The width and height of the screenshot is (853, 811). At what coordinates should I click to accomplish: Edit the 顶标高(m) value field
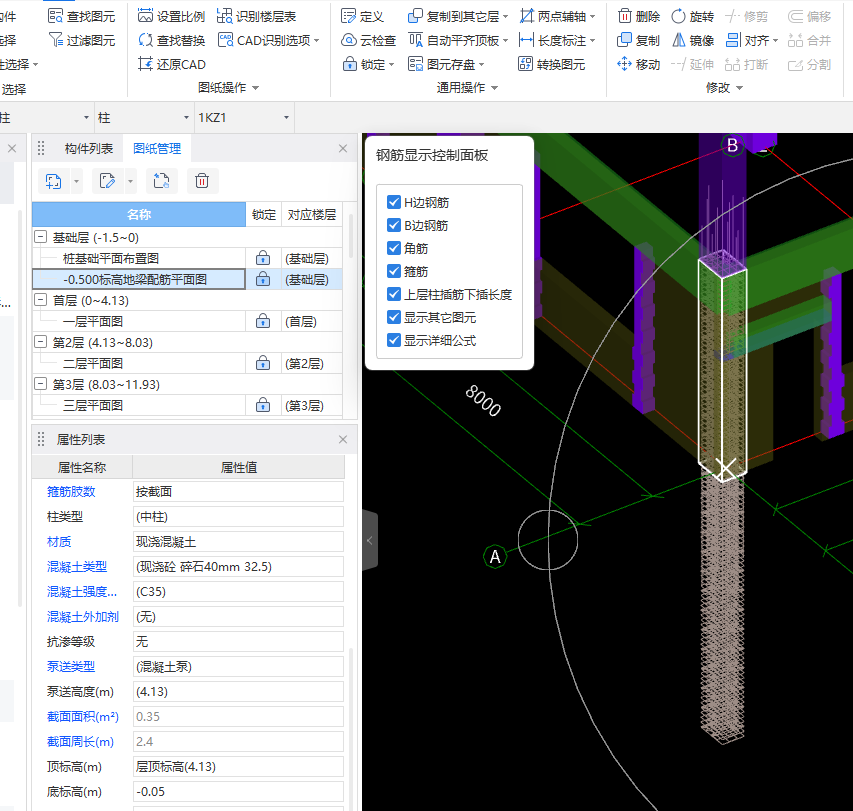coord(238,766)
